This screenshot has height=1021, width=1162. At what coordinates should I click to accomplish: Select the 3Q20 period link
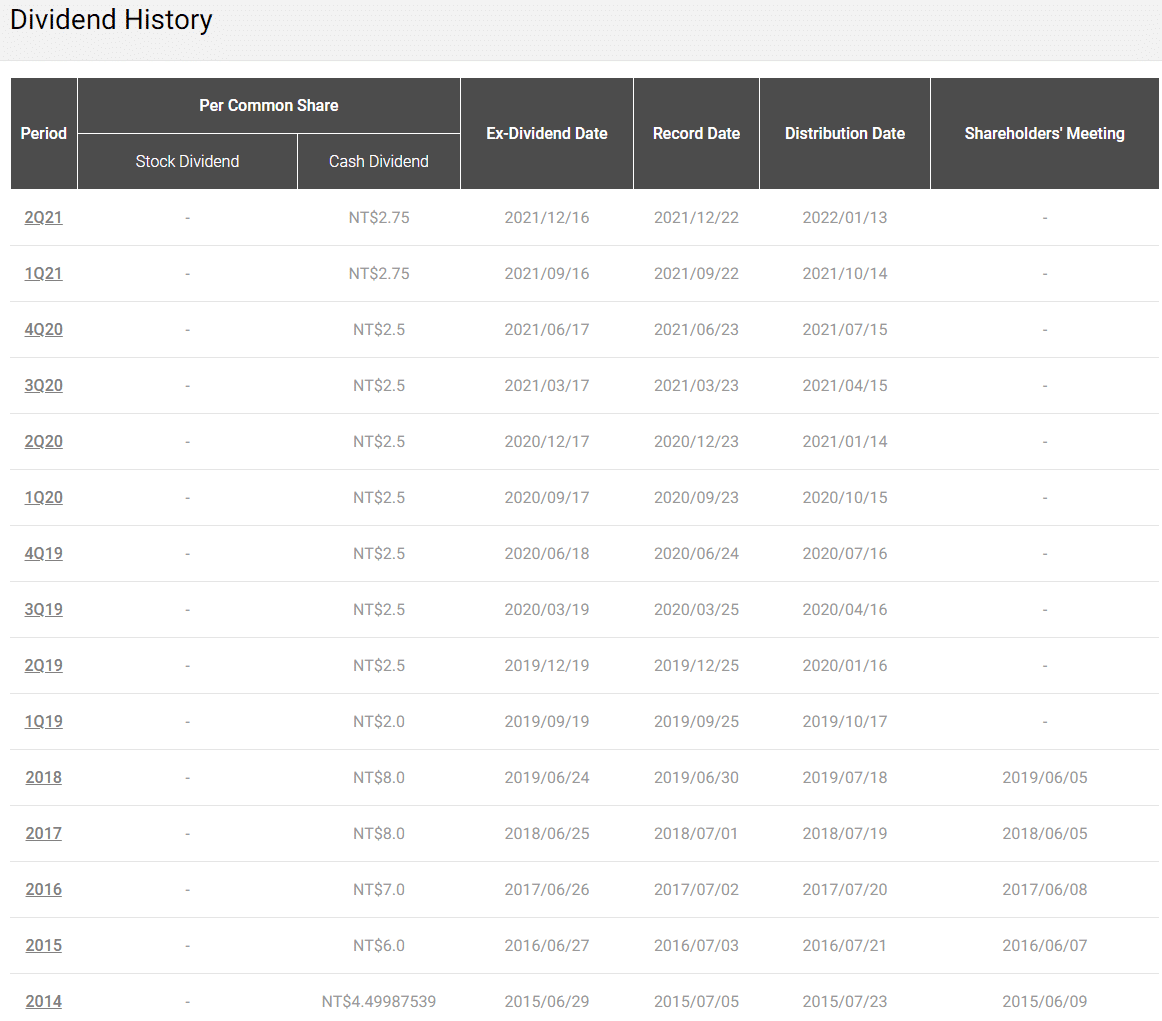click(43, 385)
